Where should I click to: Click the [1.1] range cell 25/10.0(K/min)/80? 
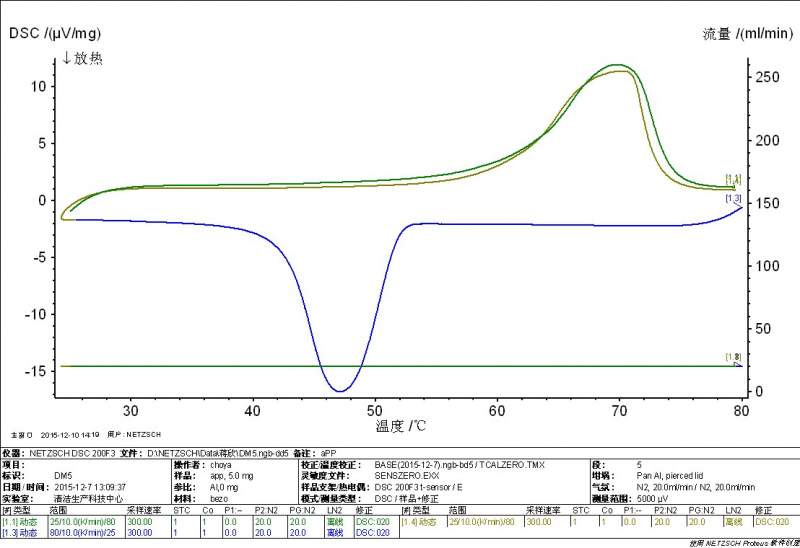83,522
